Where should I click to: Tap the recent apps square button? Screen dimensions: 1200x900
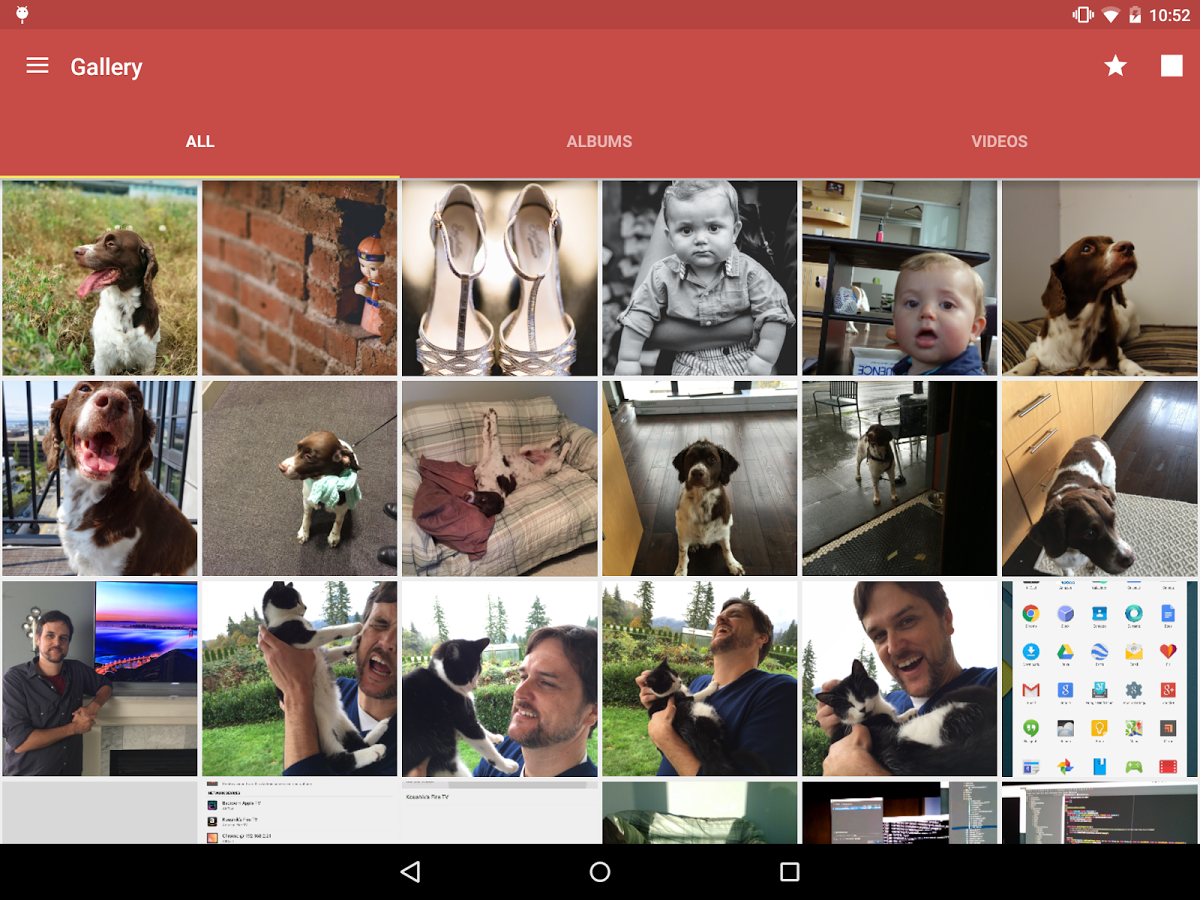pyautogui.click(x=790, y=872)
